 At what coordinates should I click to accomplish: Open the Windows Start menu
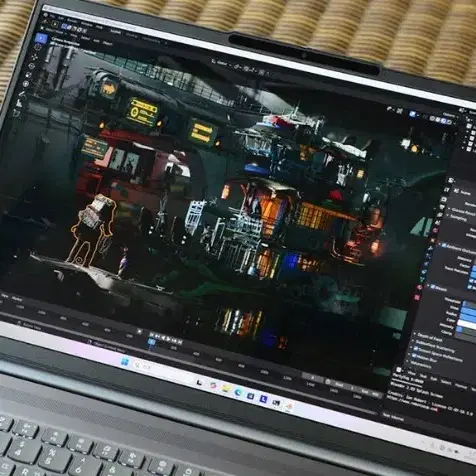[x=125, y=361]
